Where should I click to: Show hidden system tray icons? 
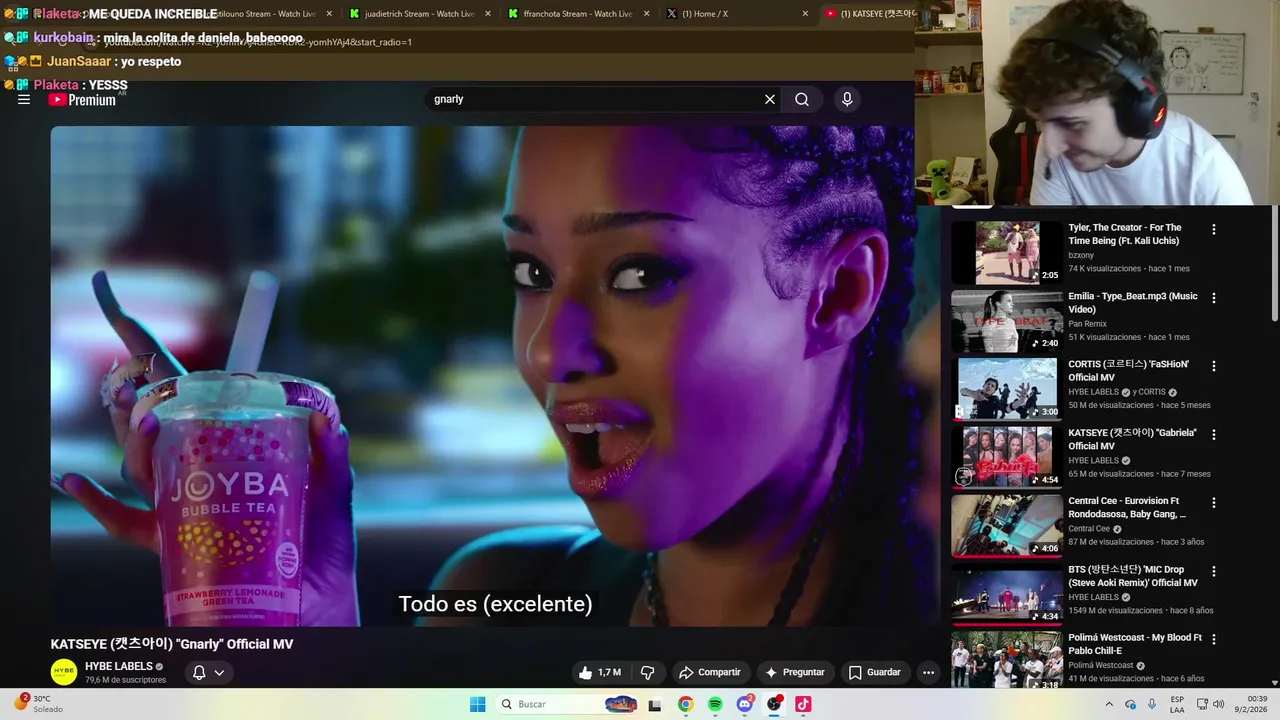pyautogui.click(x=1109, y=704)
